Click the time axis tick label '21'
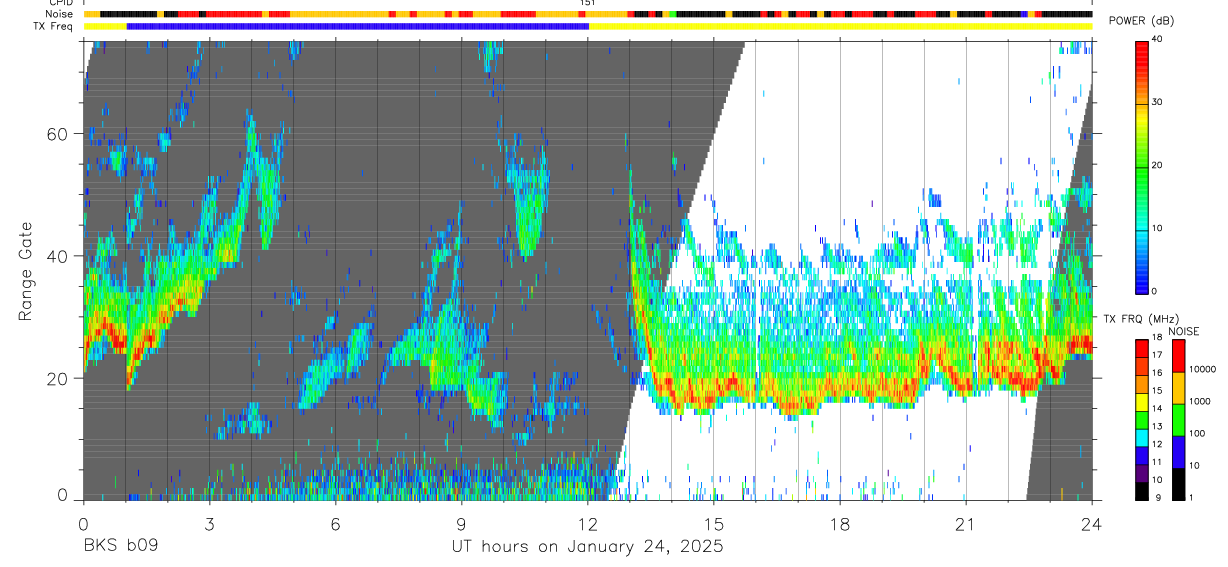The image size is (1228, 567). tap(966, 524)
